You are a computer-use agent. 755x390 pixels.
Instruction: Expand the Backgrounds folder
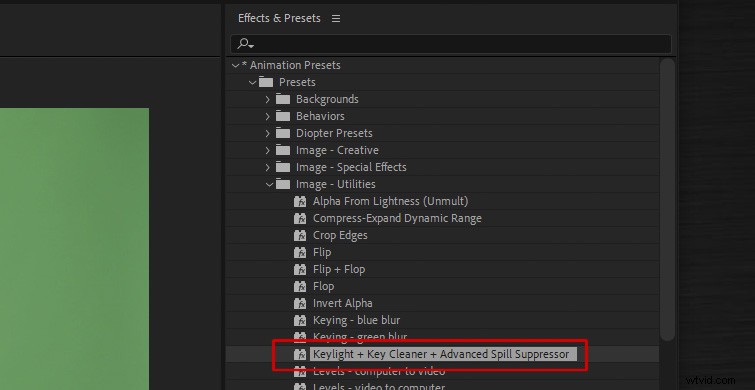(x=268, y=100)
